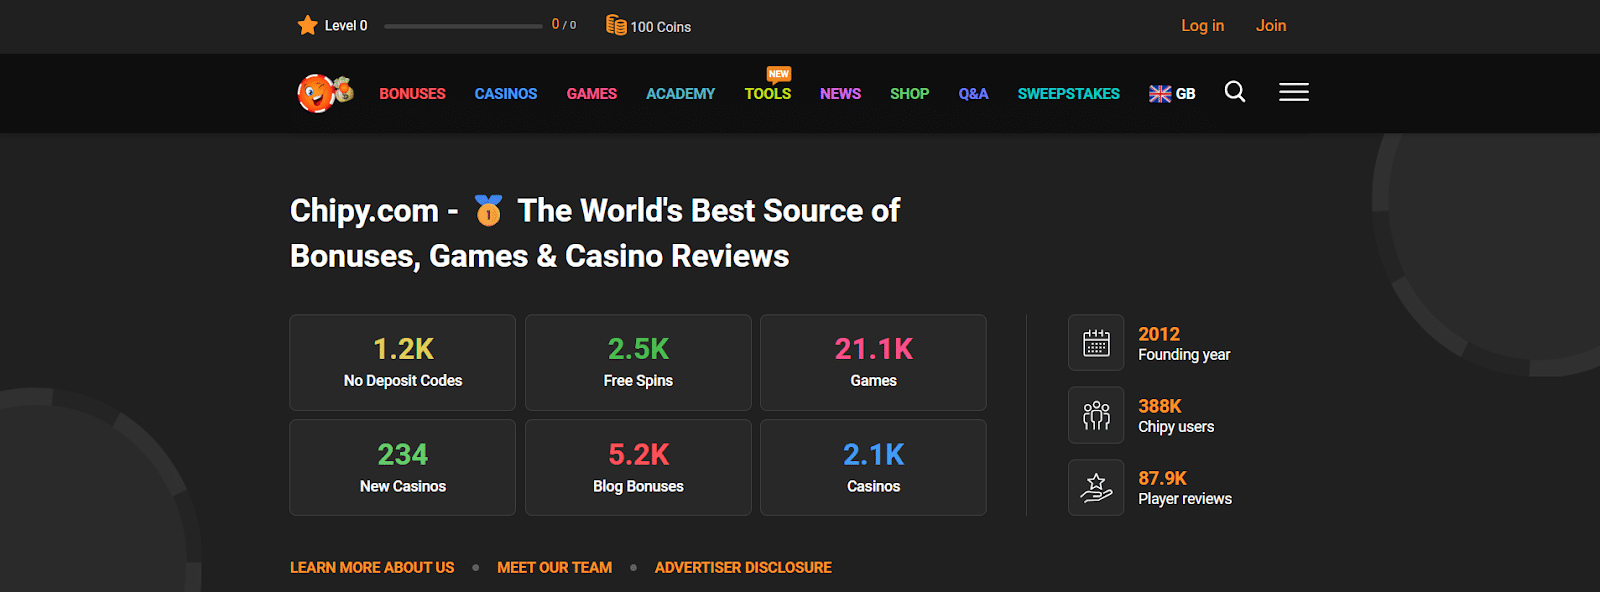The width and height of the screenshot is (1600, 592).
Task: Click the 388K Chipy users text
Action: point(1176,416)
